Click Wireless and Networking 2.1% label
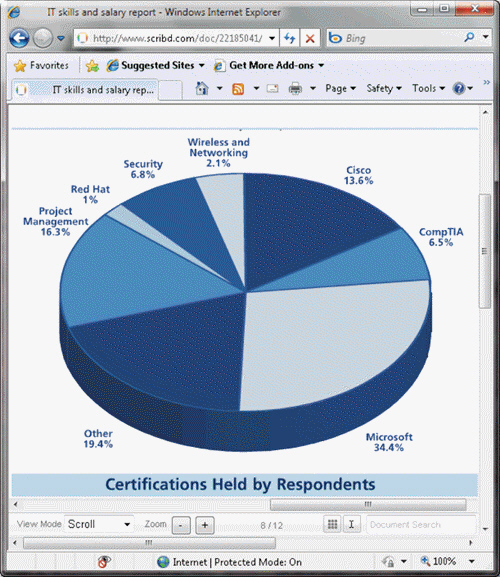Screen dimensions: 500x577 (x=219, y=152)
